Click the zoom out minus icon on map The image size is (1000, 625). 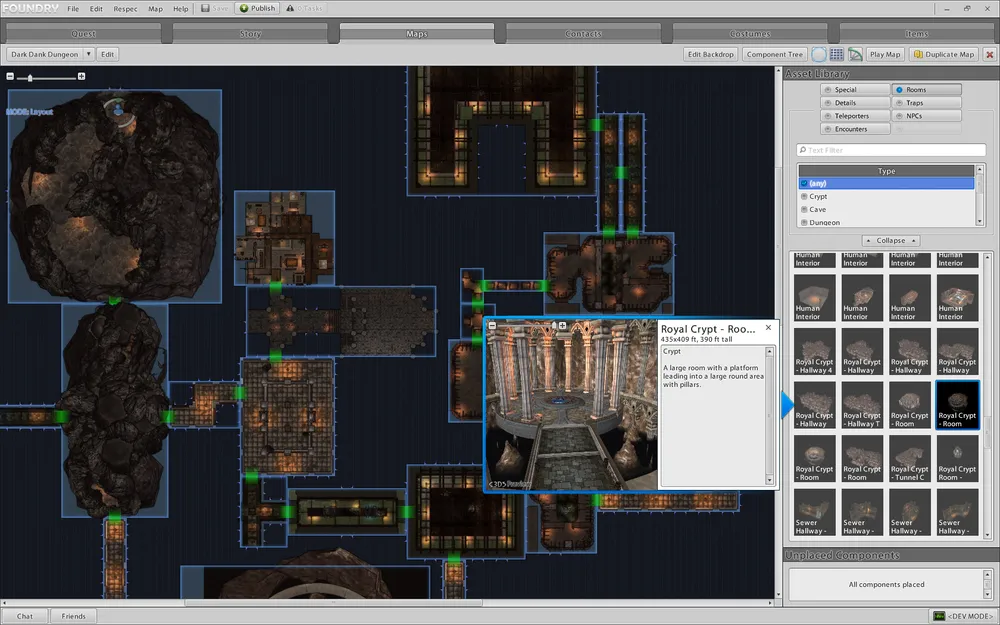10,77
